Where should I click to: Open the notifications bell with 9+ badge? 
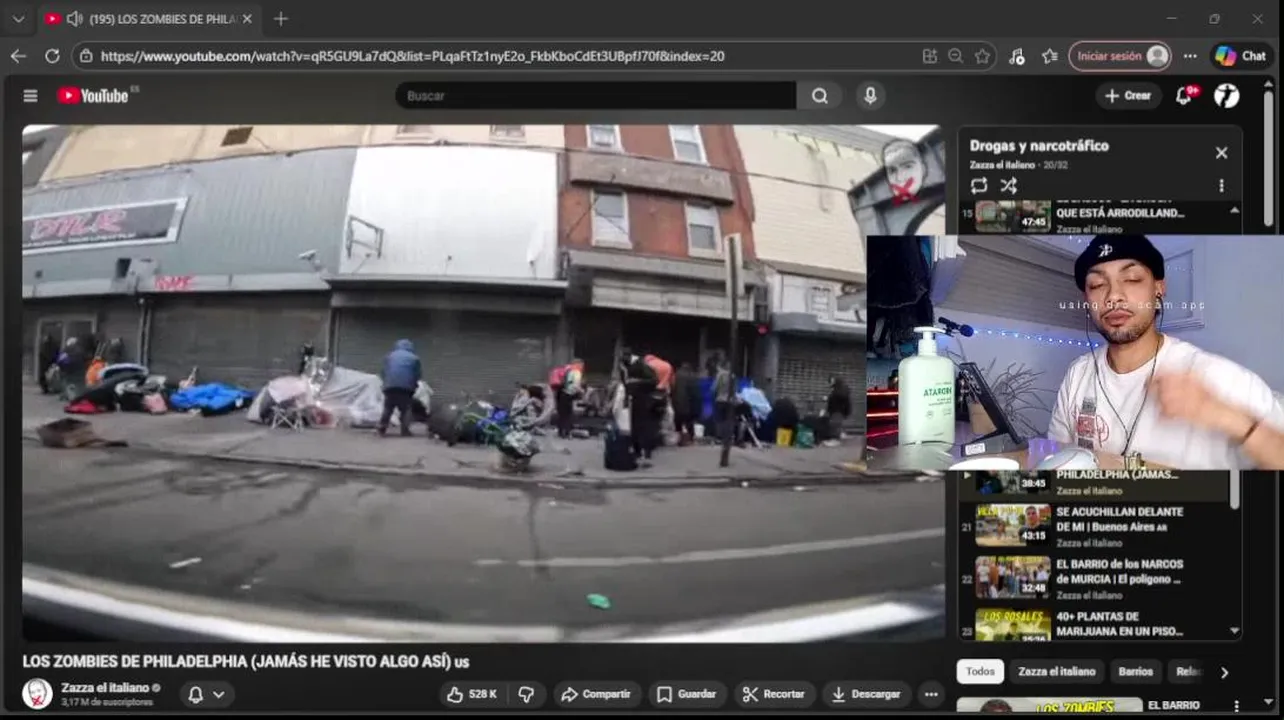(x=1185, y=96)
